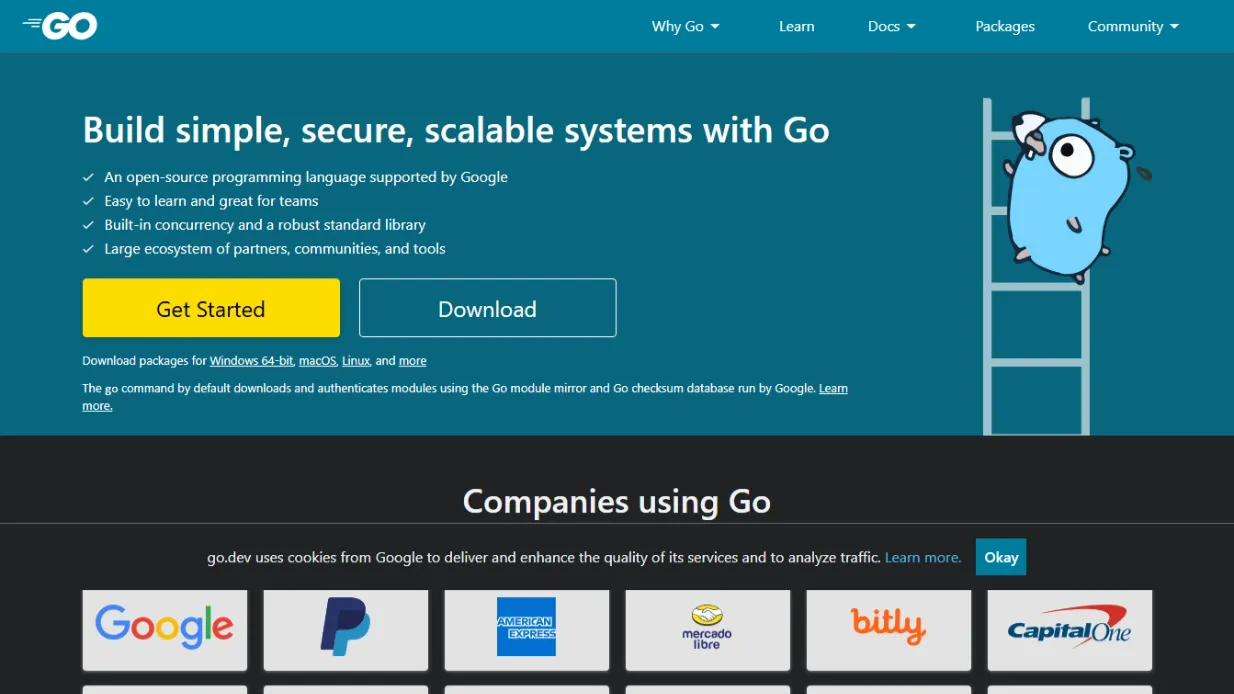This screenshot has height=694, width=1234.
Task: Expand the Why Go dropdown menu
Action: tap(686, 27)
